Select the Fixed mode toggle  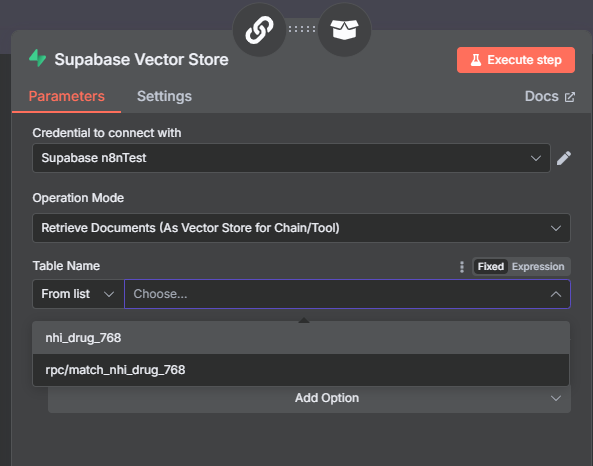491,267
